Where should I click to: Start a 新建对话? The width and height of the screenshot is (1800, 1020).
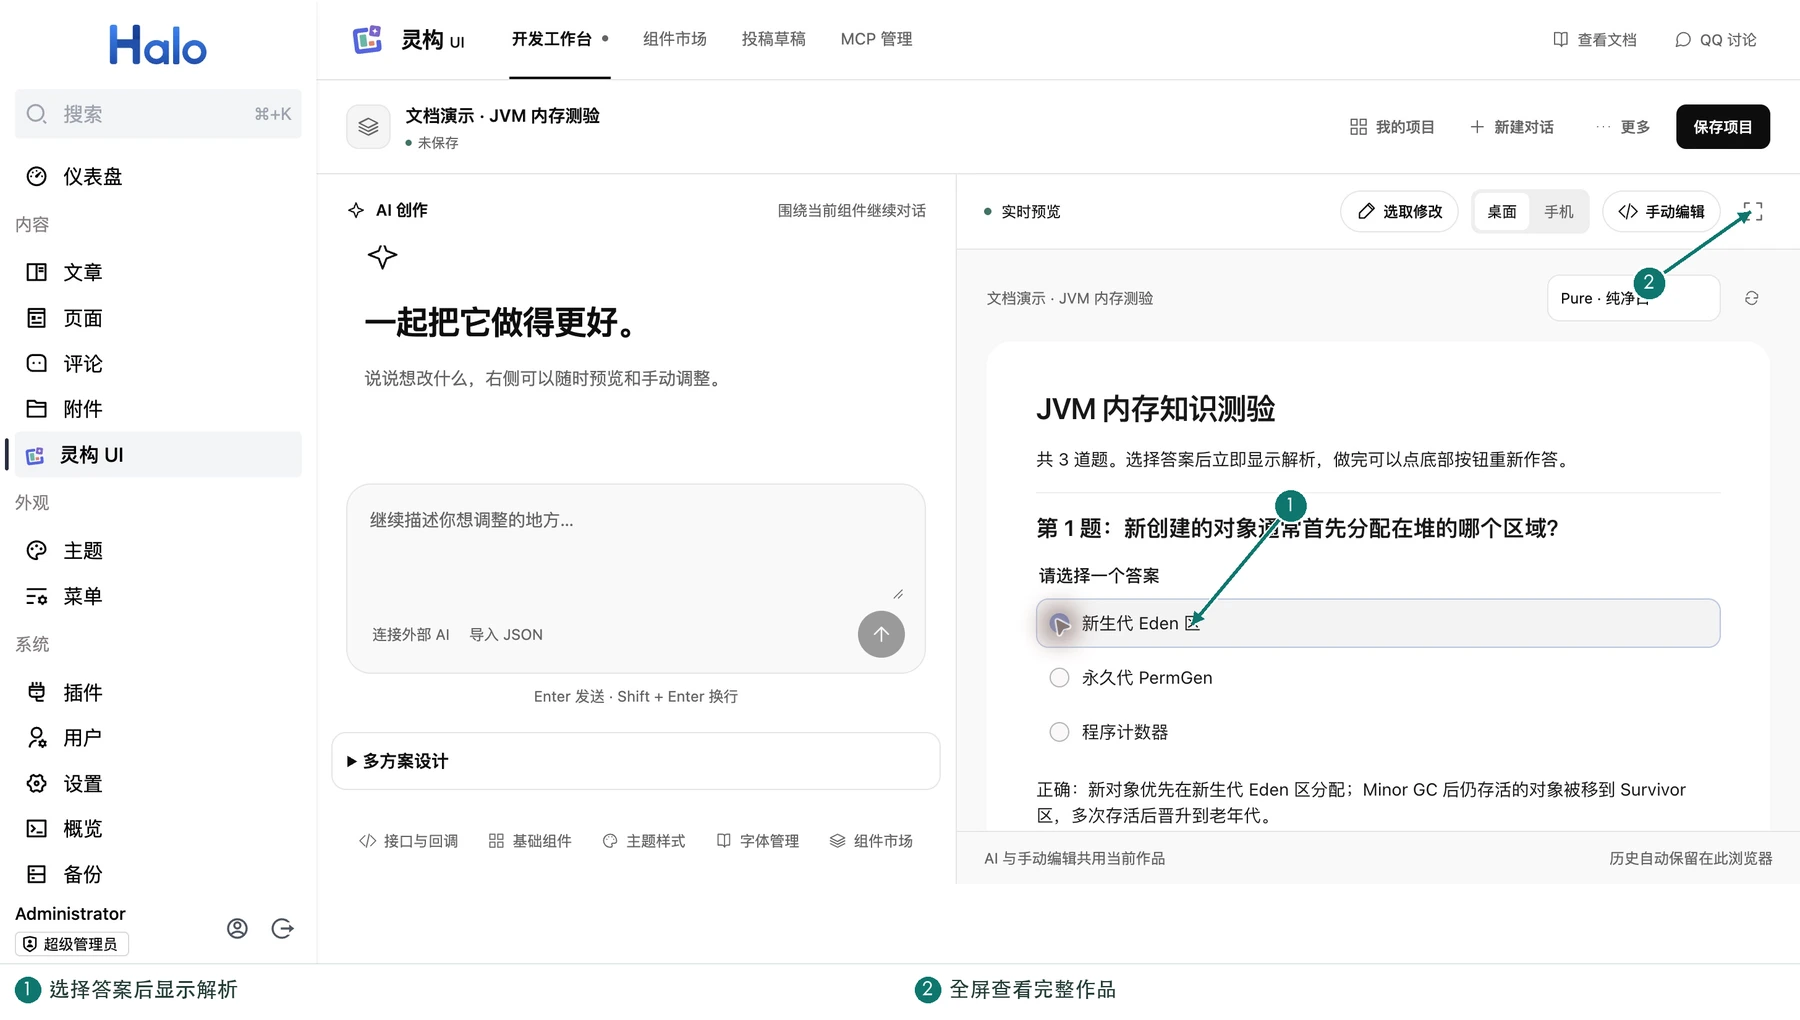tap(1512, 127)
